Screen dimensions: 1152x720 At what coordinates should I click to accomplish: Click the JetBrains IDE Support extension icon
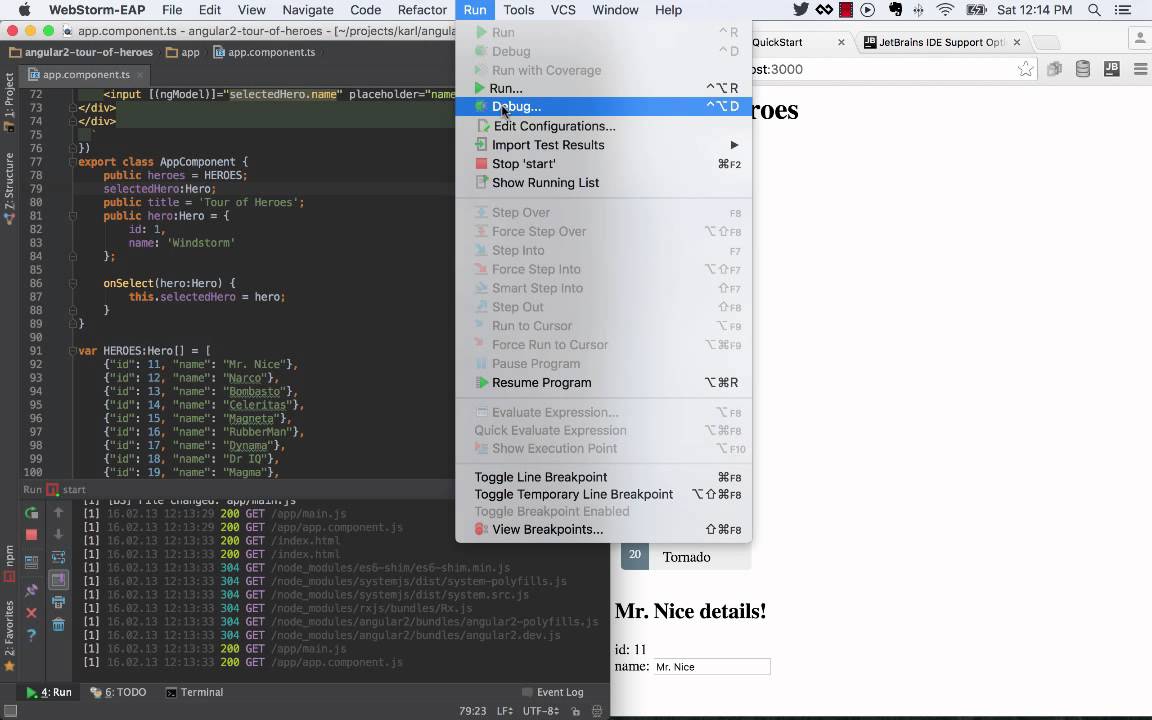pyautogui.click(x=1112, y=69)
